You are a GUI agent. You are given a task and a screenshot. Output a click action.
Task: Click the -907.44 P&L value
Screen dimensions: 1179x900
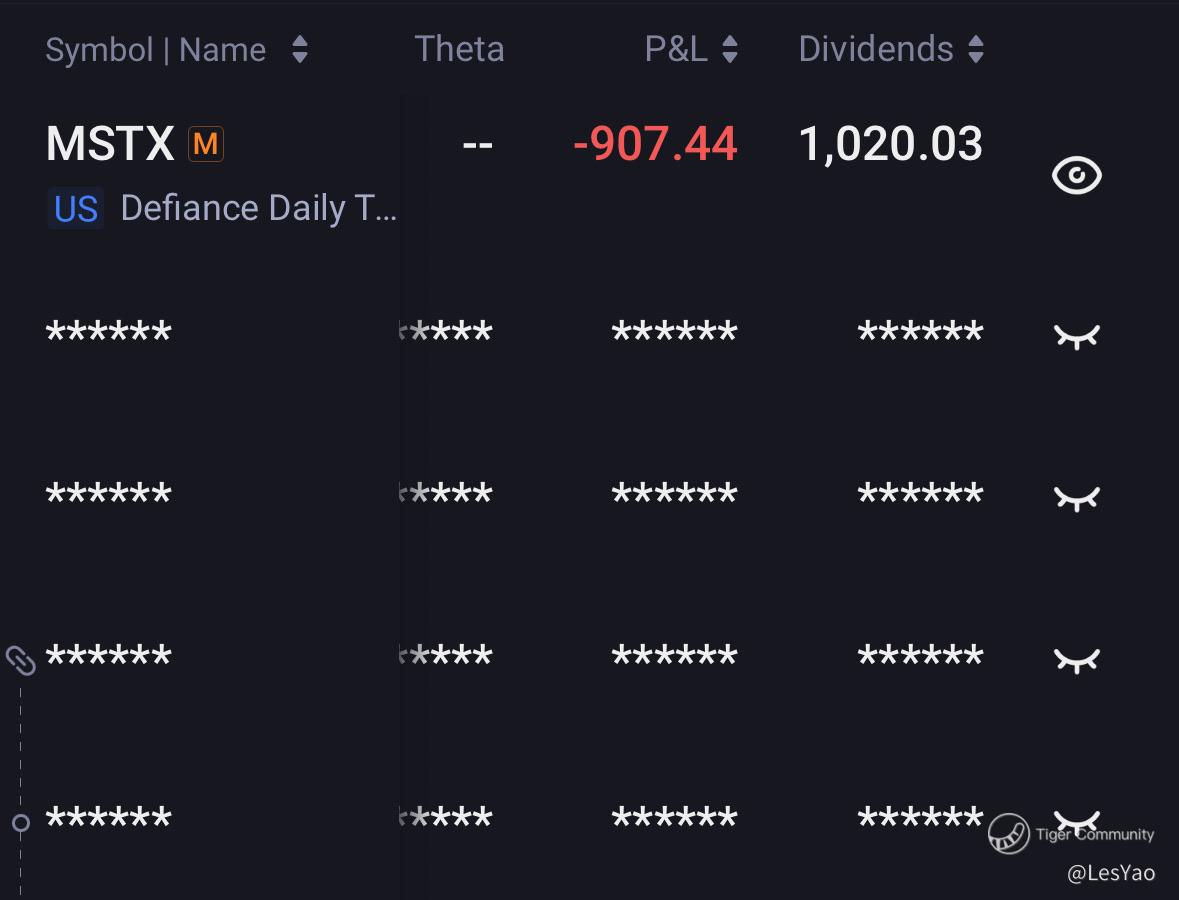(655, 144)
